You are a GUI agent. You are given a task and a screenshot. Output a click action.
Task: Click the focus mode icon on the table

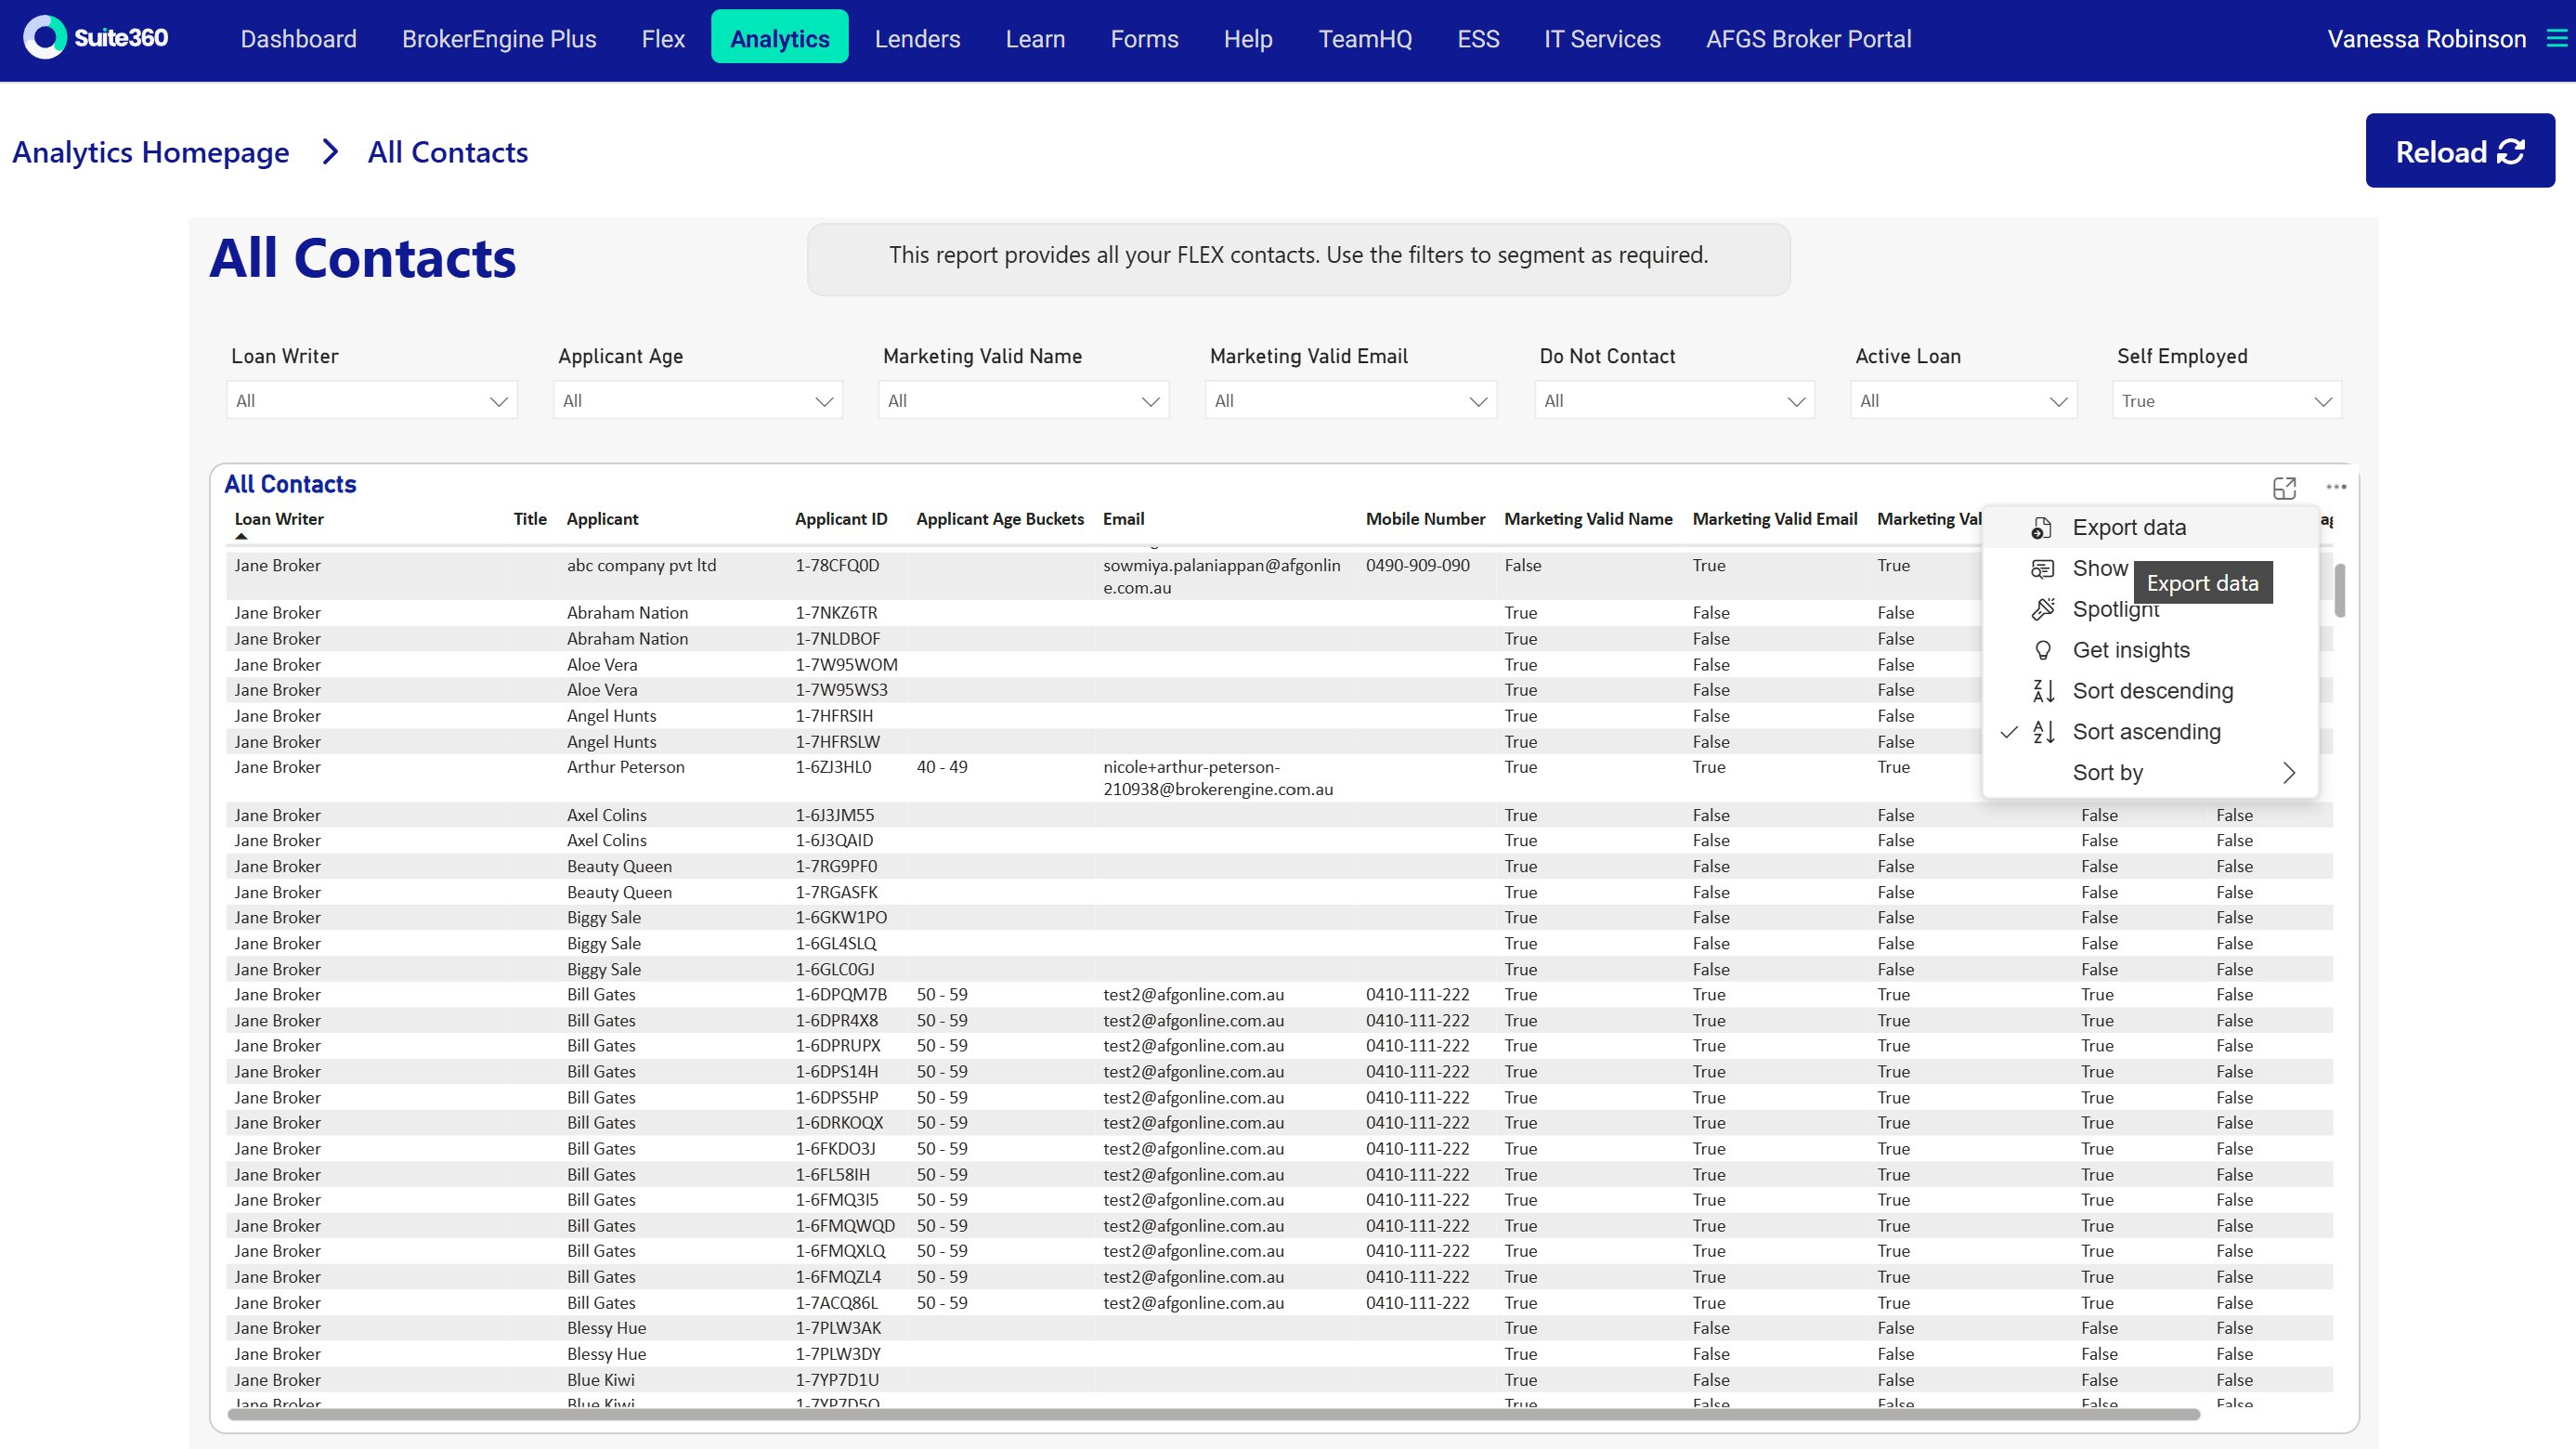[2284, 487]
